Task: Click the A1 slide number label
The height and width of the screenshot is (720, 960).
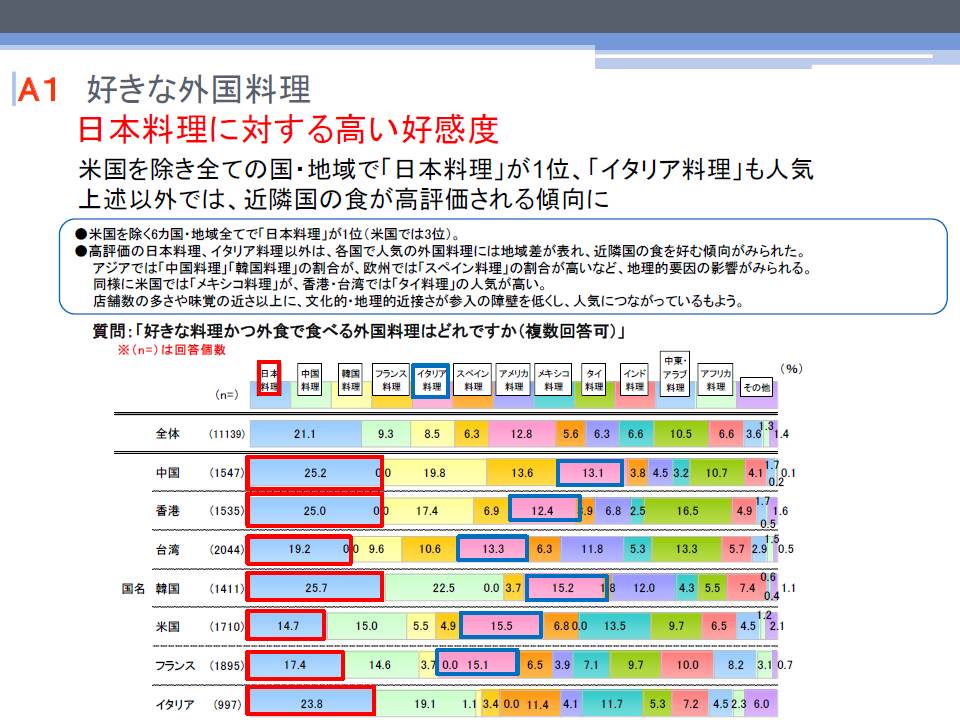Action: coord(43,92)
